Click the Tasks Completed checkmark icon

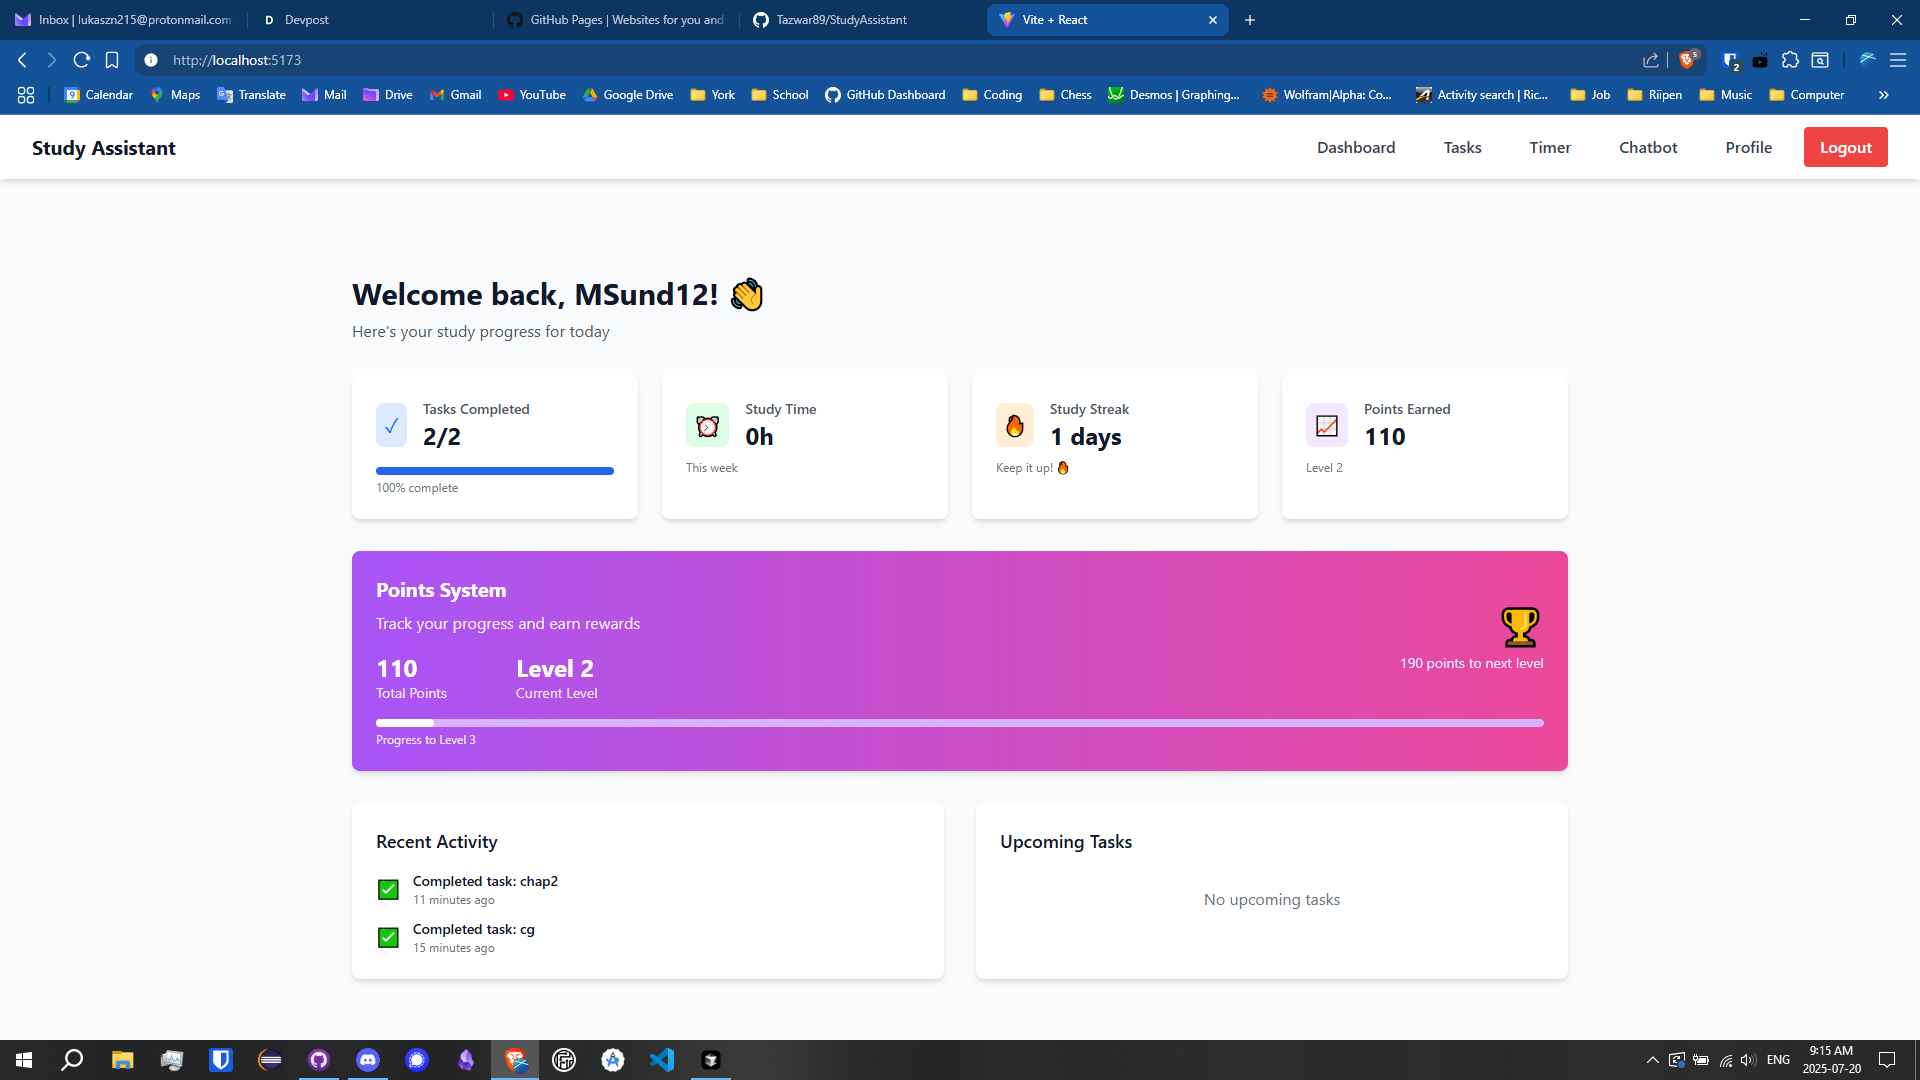391,426
